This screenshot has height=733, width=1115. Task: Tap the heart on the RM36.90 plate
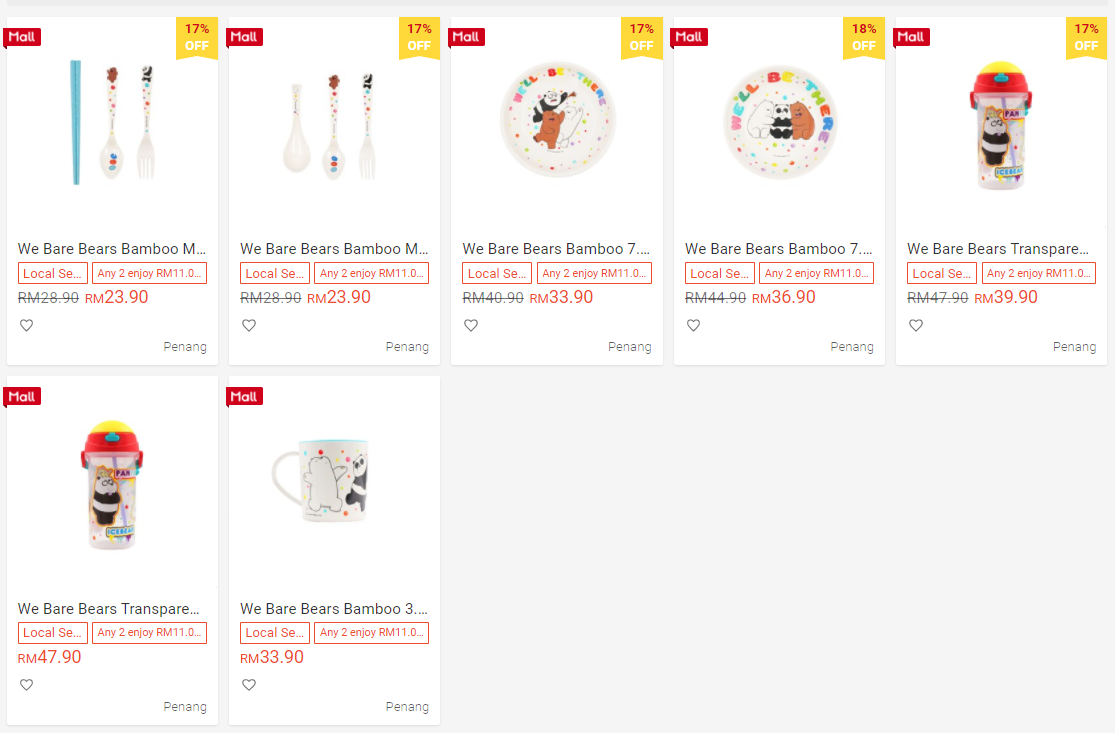[693, 325]
